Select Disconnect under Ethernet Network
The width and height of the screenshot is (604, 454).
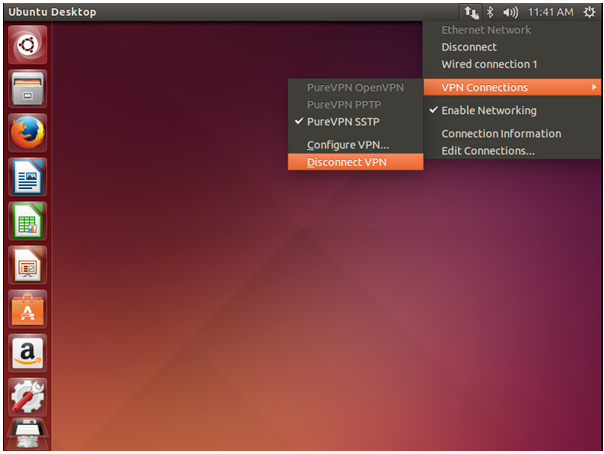pyautogui.click(x=469, y=47)
